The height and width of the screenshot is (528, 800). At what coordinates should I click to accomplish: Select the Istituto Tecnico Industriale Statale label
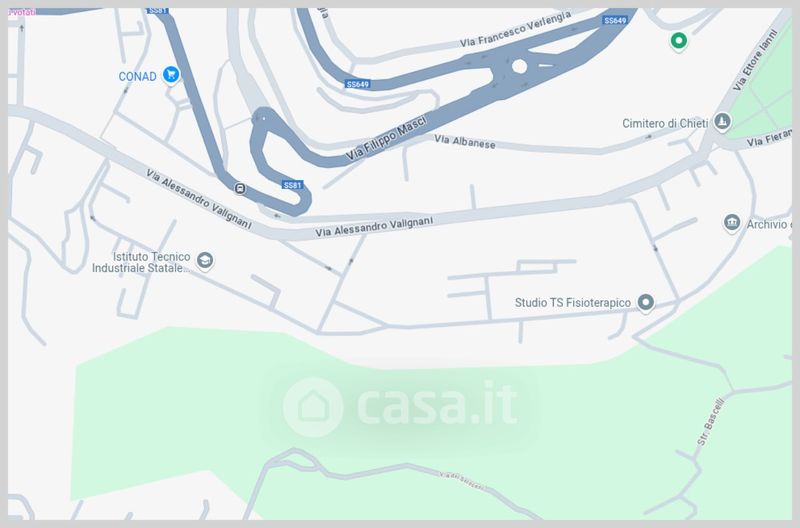point(141,262)
